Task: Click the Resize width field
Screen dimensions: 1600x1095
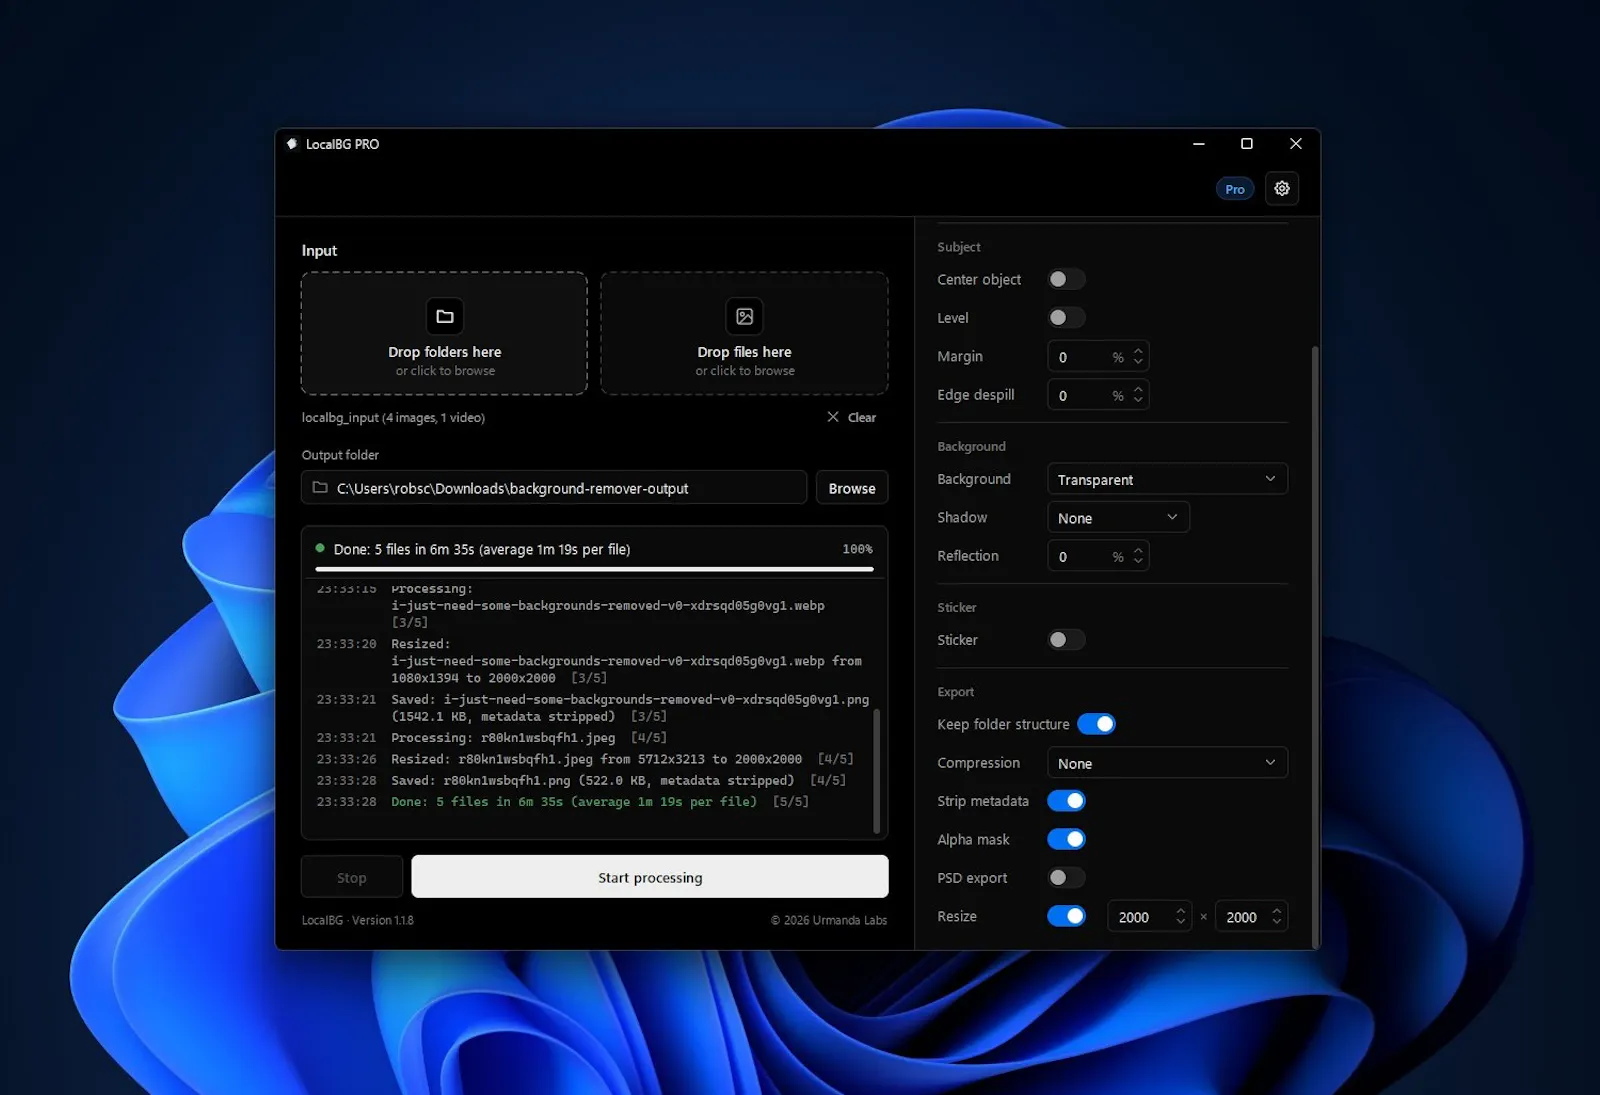Action: pos(1149,916)
